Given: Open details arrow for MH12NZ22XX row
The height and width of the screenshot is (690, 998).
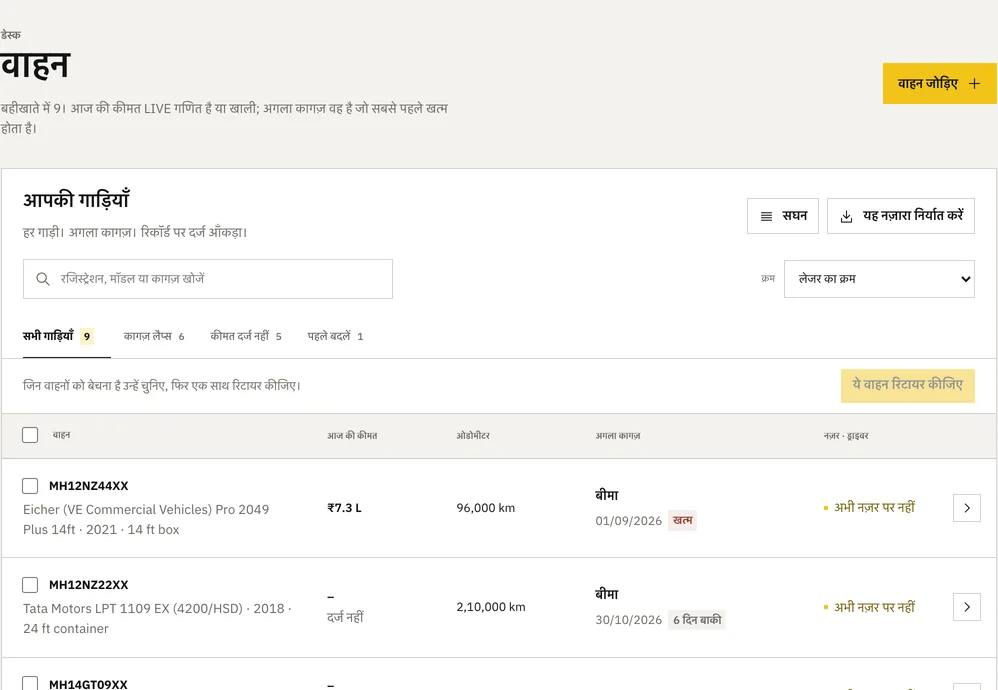Looking at the screenshot, I should [967, 607].
